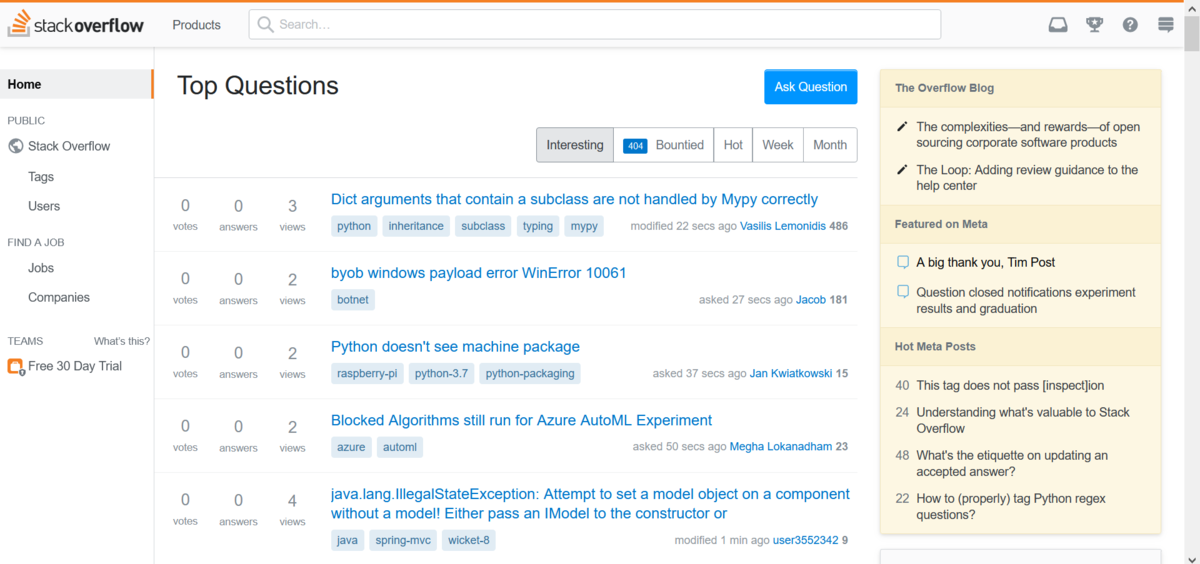Open the inbox icon in header
Viewport: 1200px width, 564px height.
[1058, 25]
